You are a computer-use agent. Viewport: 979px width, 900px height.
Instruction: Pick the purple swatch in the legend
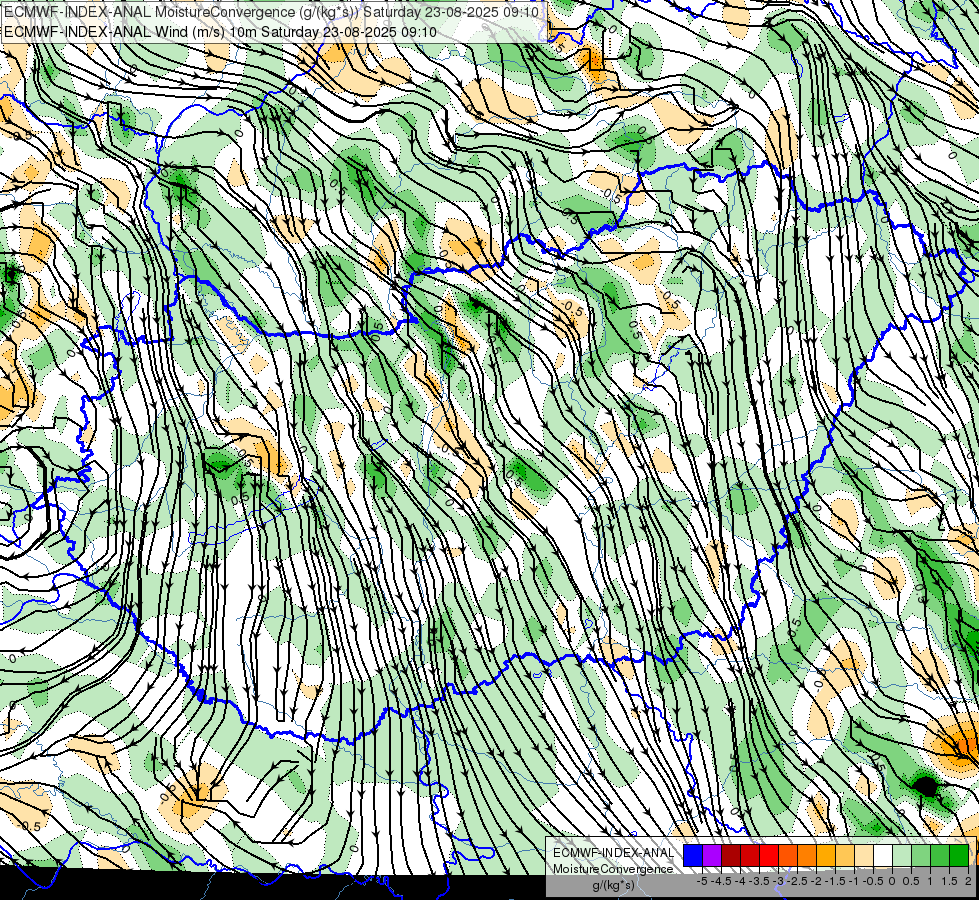(x=712, y=855)
